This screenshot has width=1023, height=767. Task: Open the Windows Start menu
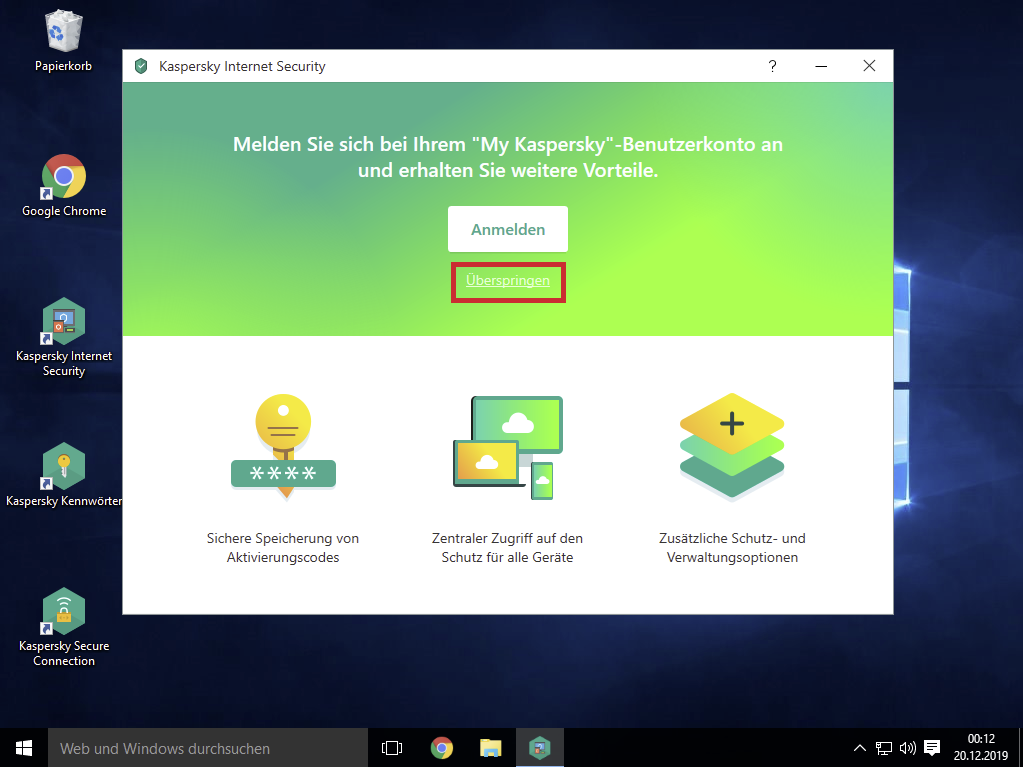tap(23, 748)
